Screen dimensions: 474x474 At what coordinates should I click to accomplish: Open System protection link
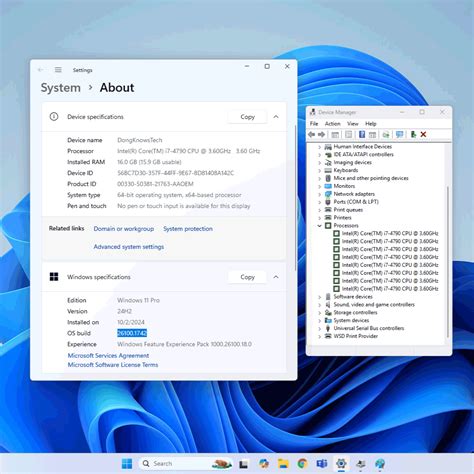[x=188, y=229]
